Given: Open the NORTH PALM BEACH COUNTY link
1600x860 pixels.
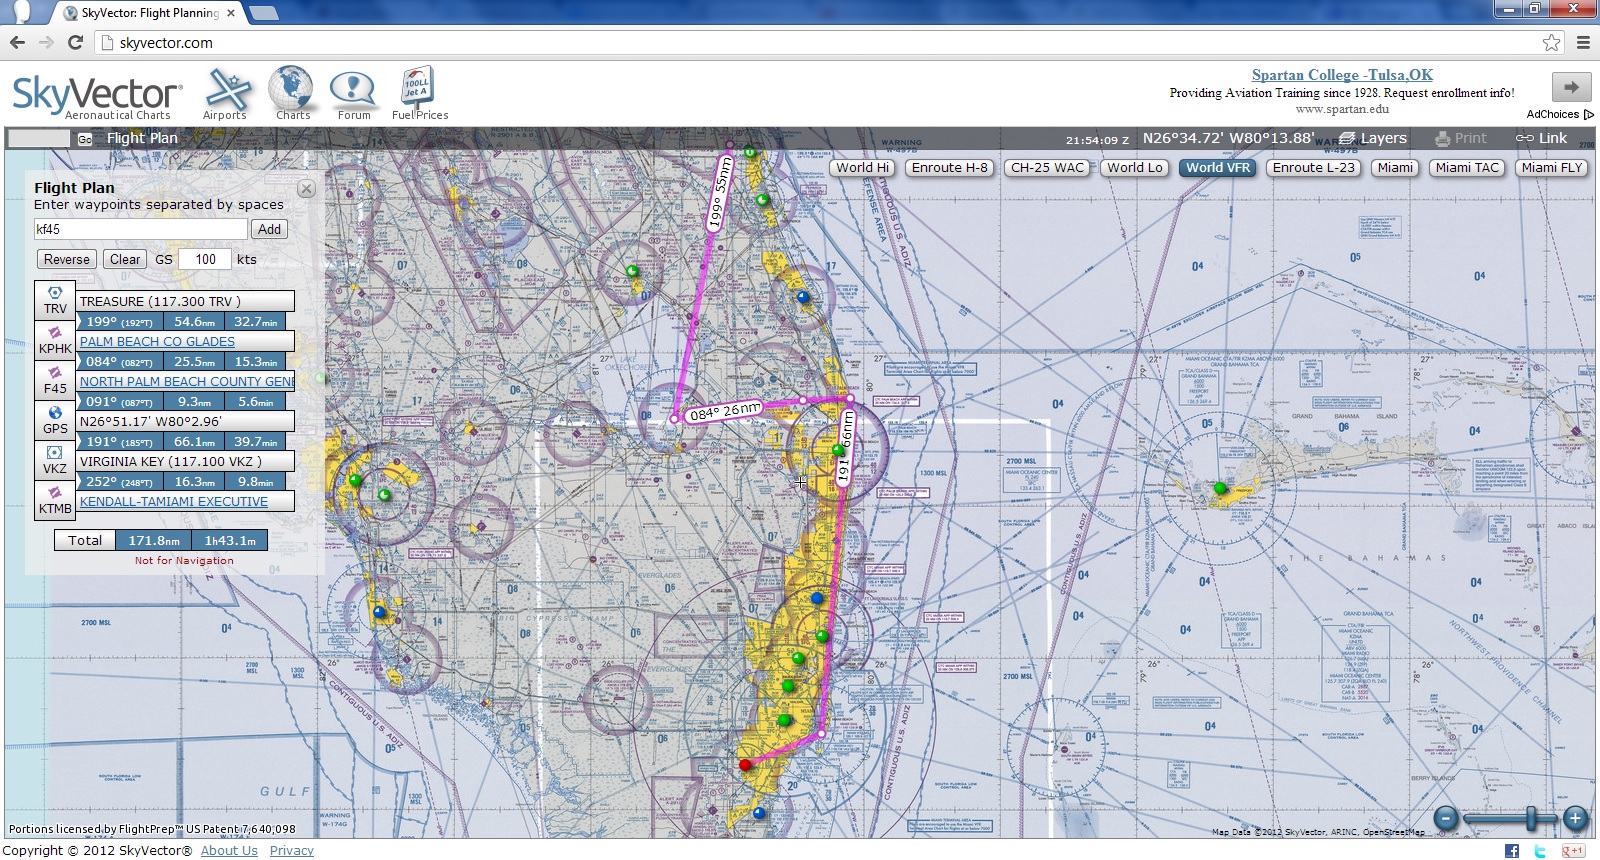Looking at the screenshot, I should point(187,381).
